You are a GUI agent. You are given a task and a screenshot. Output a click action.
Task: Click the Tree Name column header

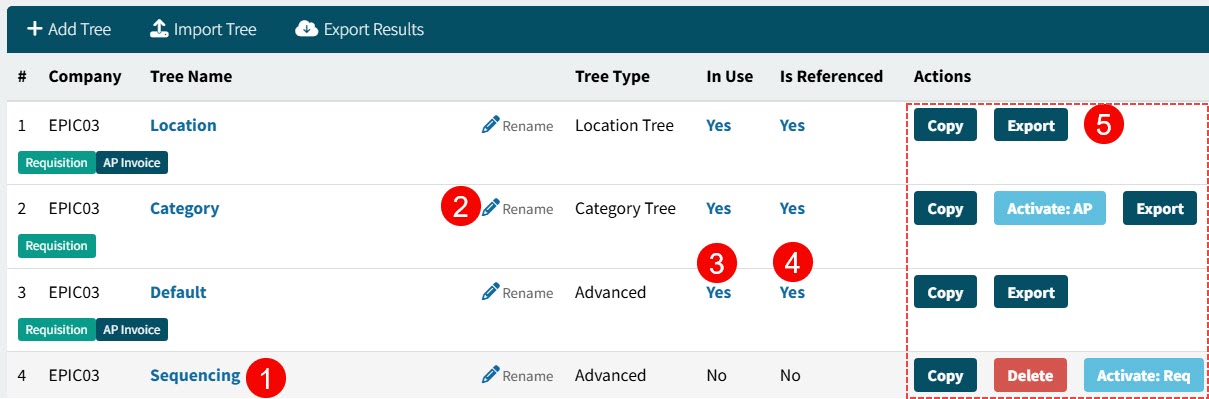[191, 76]
